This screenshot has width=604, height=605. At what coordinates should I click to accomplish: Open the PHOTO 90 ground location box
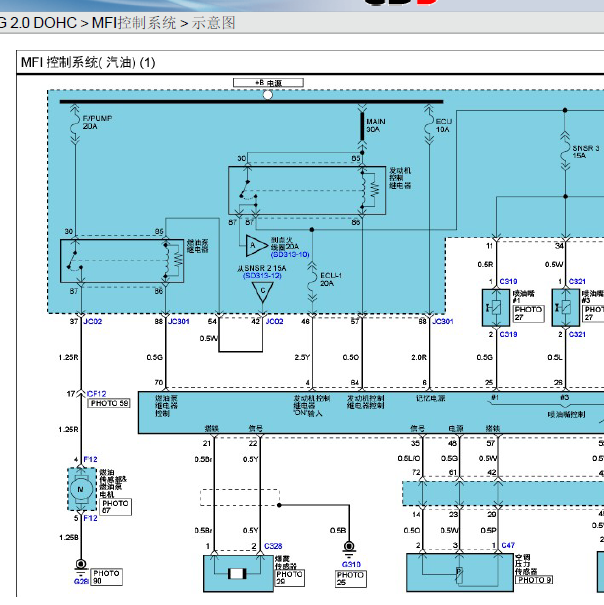tap(107, 577)
